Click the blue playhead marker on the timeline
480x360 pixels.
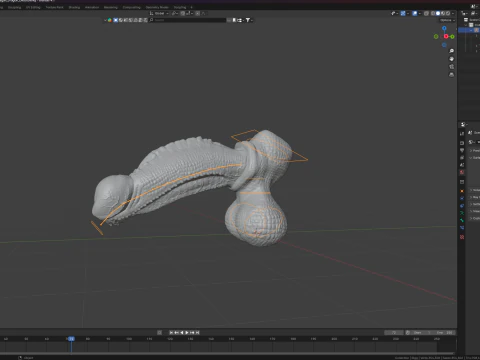tap(71, 339)
